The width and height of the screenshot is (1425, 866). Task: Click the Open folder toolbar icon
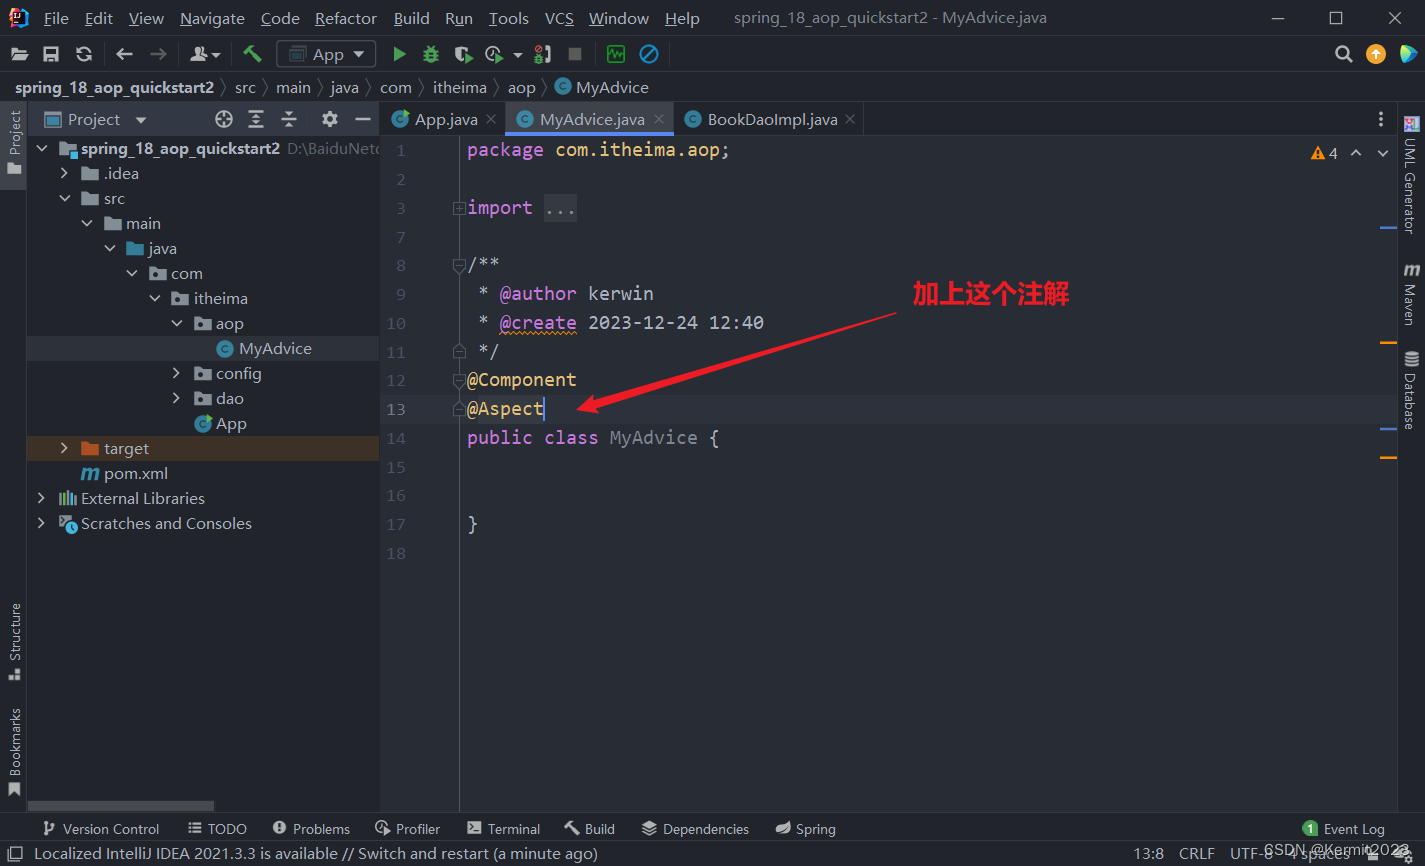coord(19,54)
